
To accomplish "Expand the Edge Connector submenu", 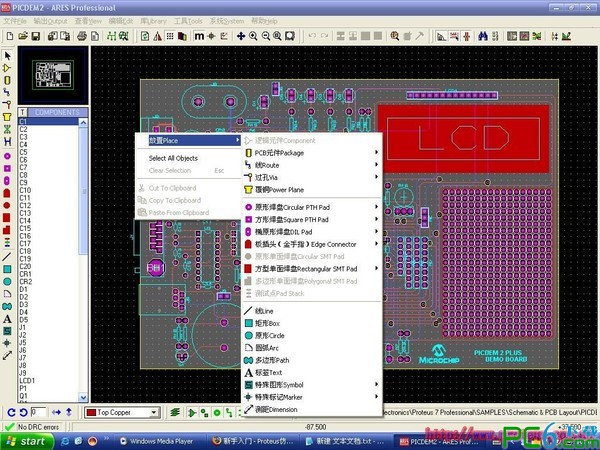I will (x=376, y=244).
